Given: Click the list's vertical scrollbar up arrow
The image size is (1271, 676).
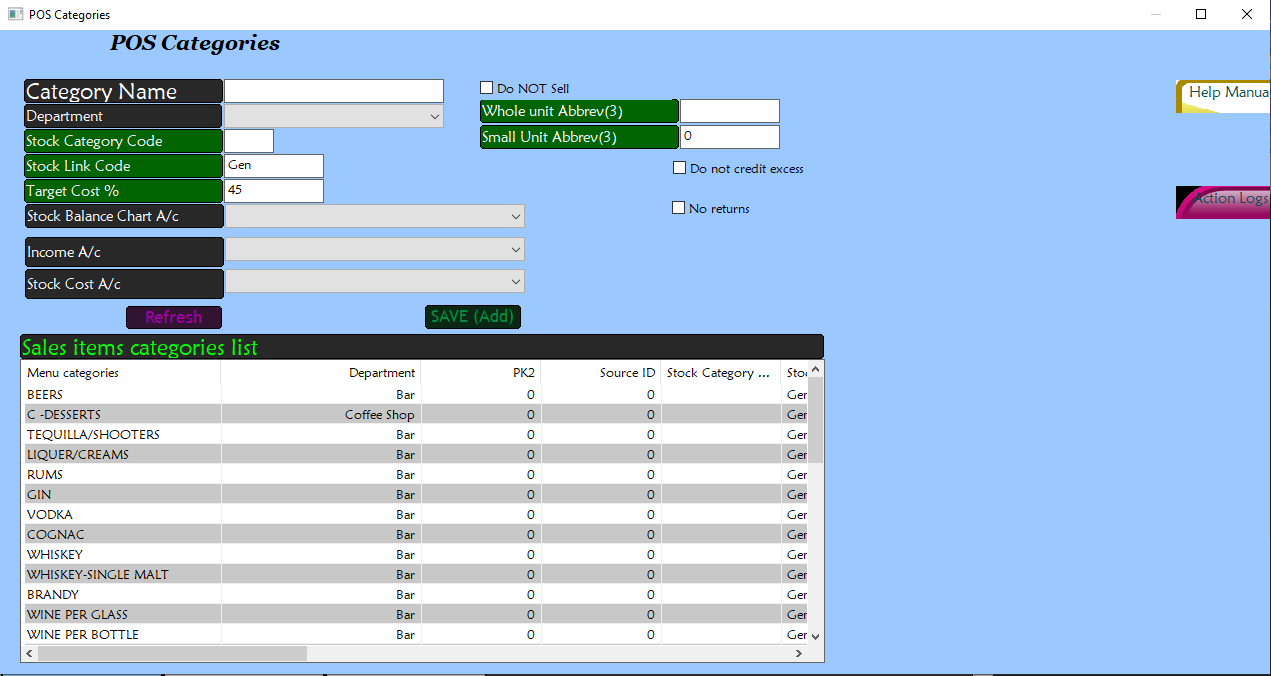Looking at the screenshot, I should 815,370.
